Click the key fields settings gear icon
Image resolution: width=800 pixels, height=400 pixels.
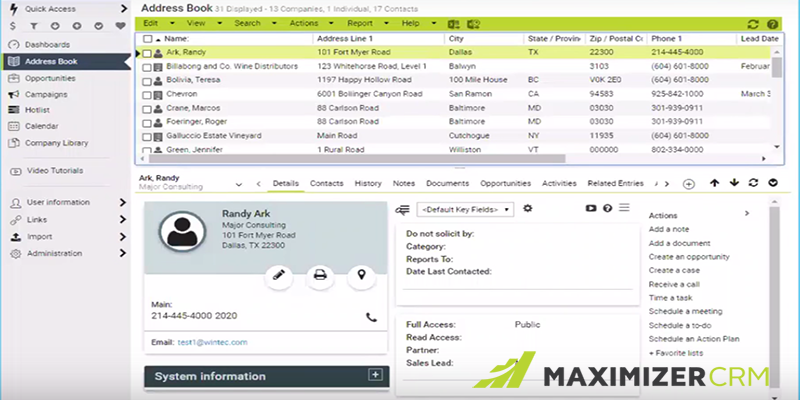click(528, 208)
